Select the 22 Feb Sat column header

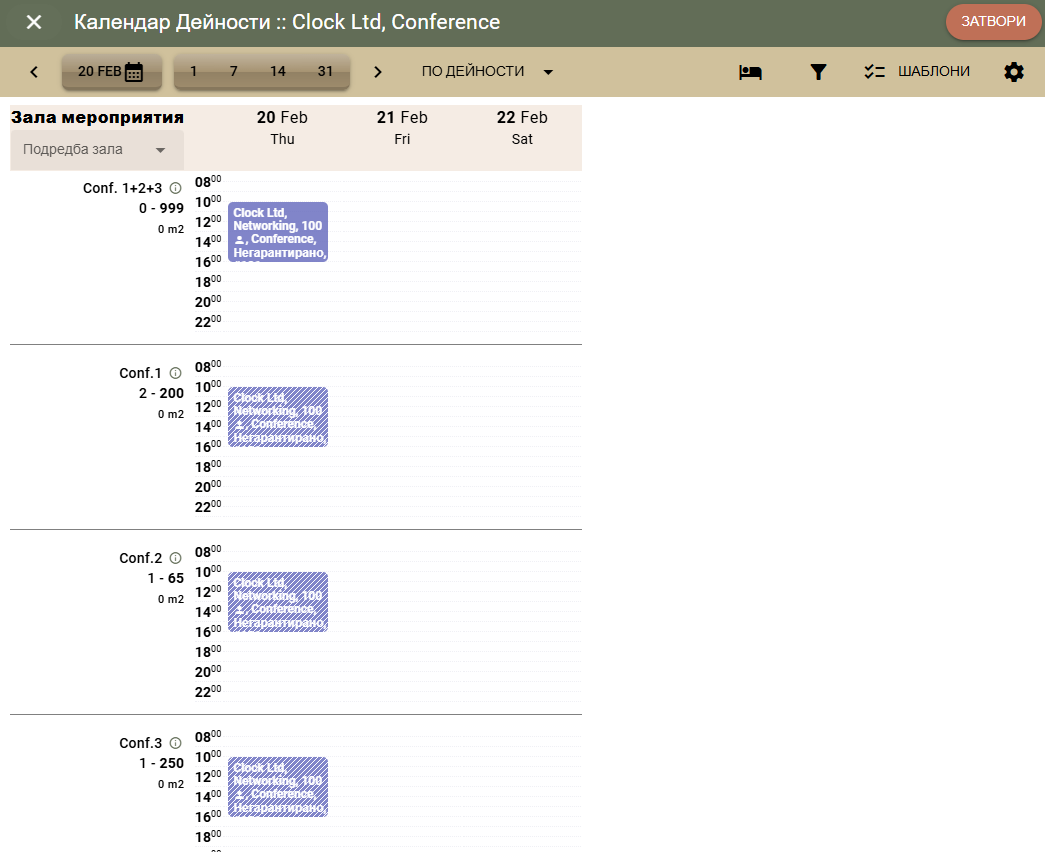522,127
